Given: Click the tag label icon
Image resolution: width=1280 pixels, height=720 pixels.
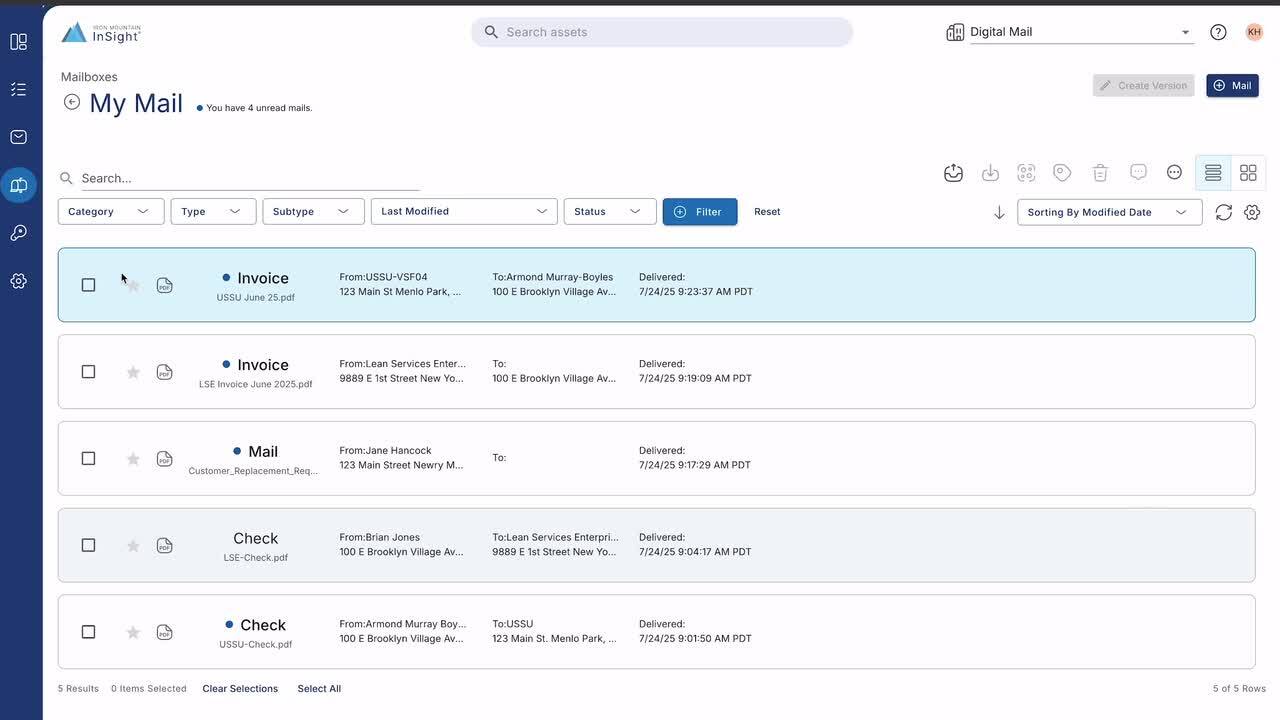Looking at the screenshot, I should coord(1062,173).
